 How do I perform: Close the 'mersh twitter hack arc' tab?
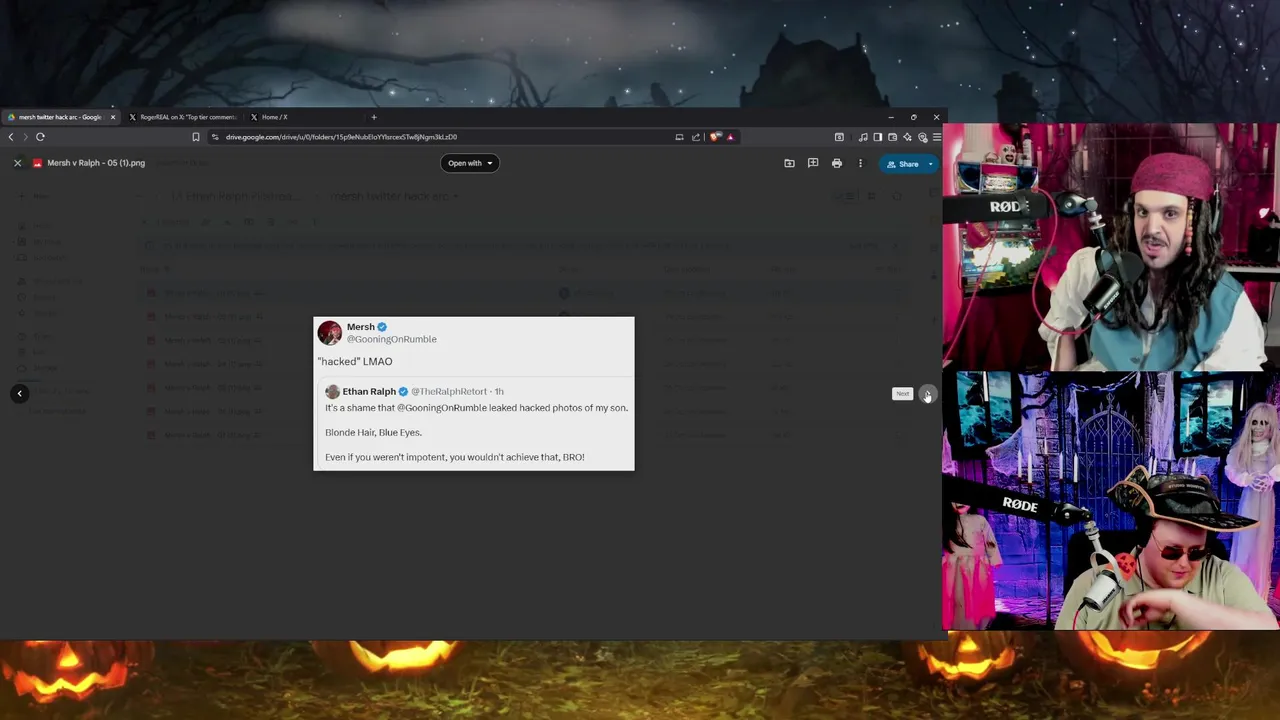pyautogui.click(x=113, y=117)
